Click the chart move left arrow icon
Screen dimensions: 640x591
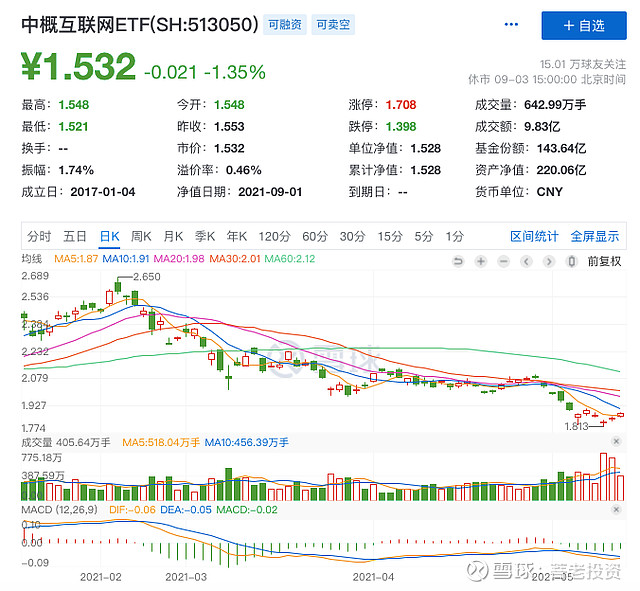(527, 261)
